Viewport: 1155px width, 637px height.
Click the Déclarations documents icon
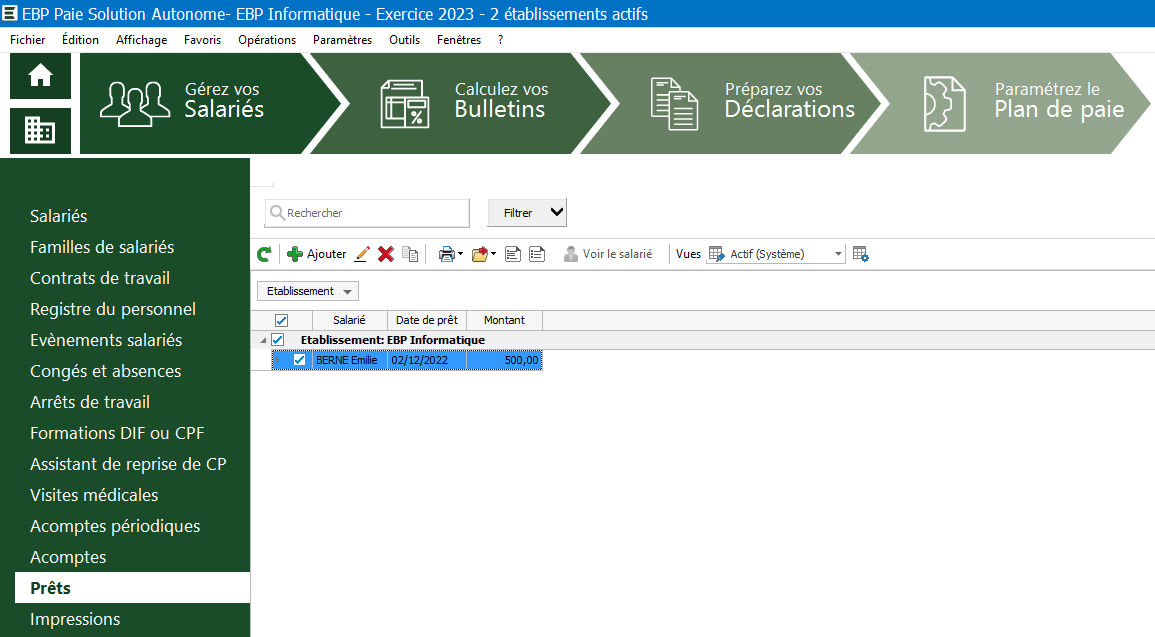click(674, 104)
